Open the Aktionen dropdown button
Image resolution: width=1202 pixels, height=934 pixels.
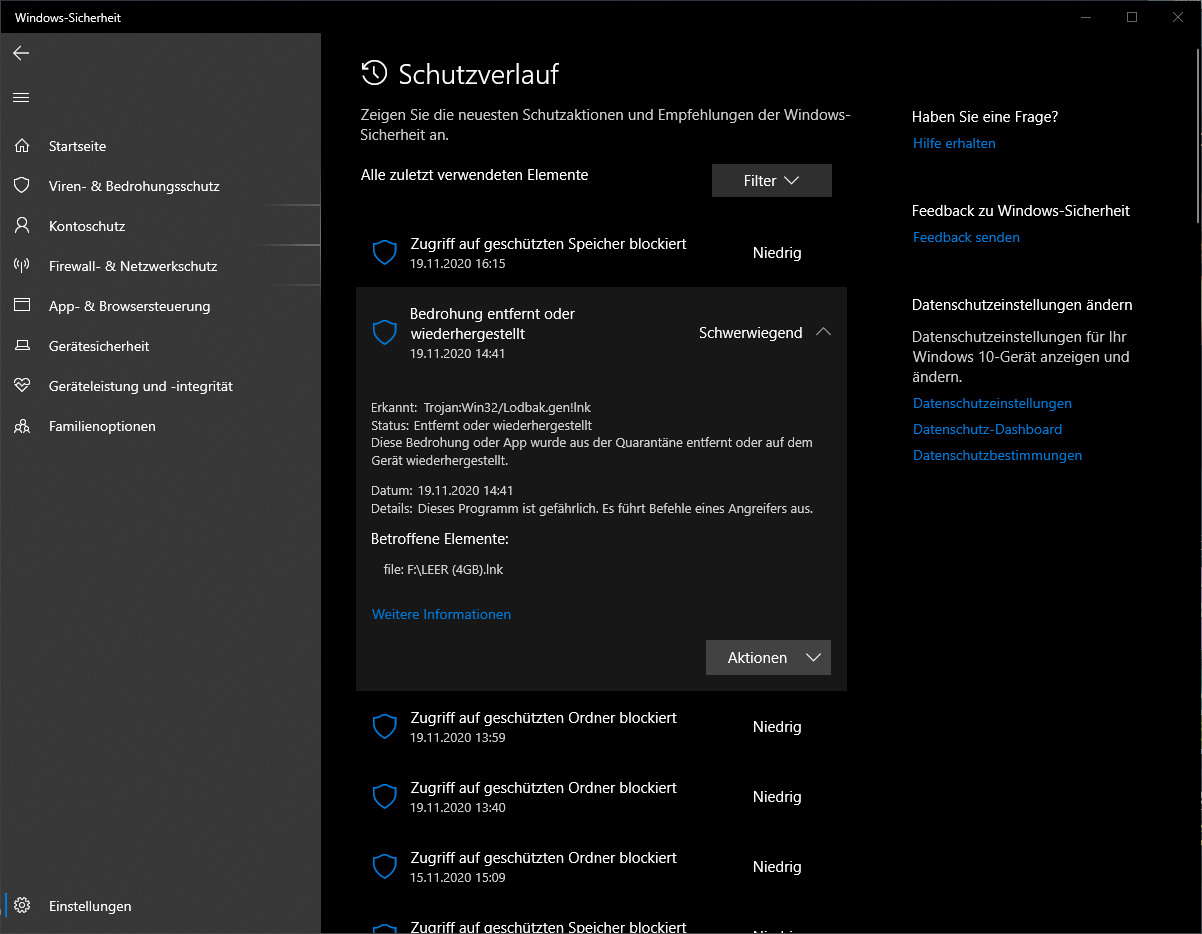click(768, 658)
